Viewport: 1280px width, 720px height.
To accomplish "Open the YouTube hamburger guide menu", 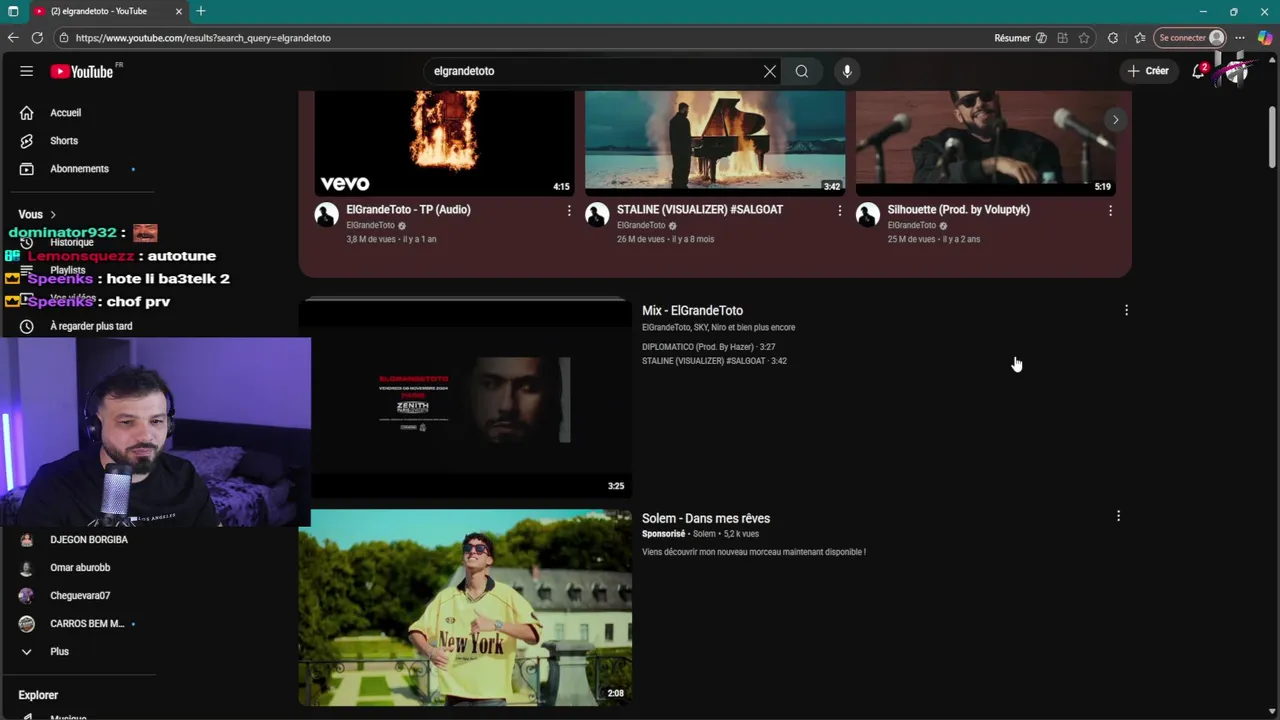I will pos(27,71).
